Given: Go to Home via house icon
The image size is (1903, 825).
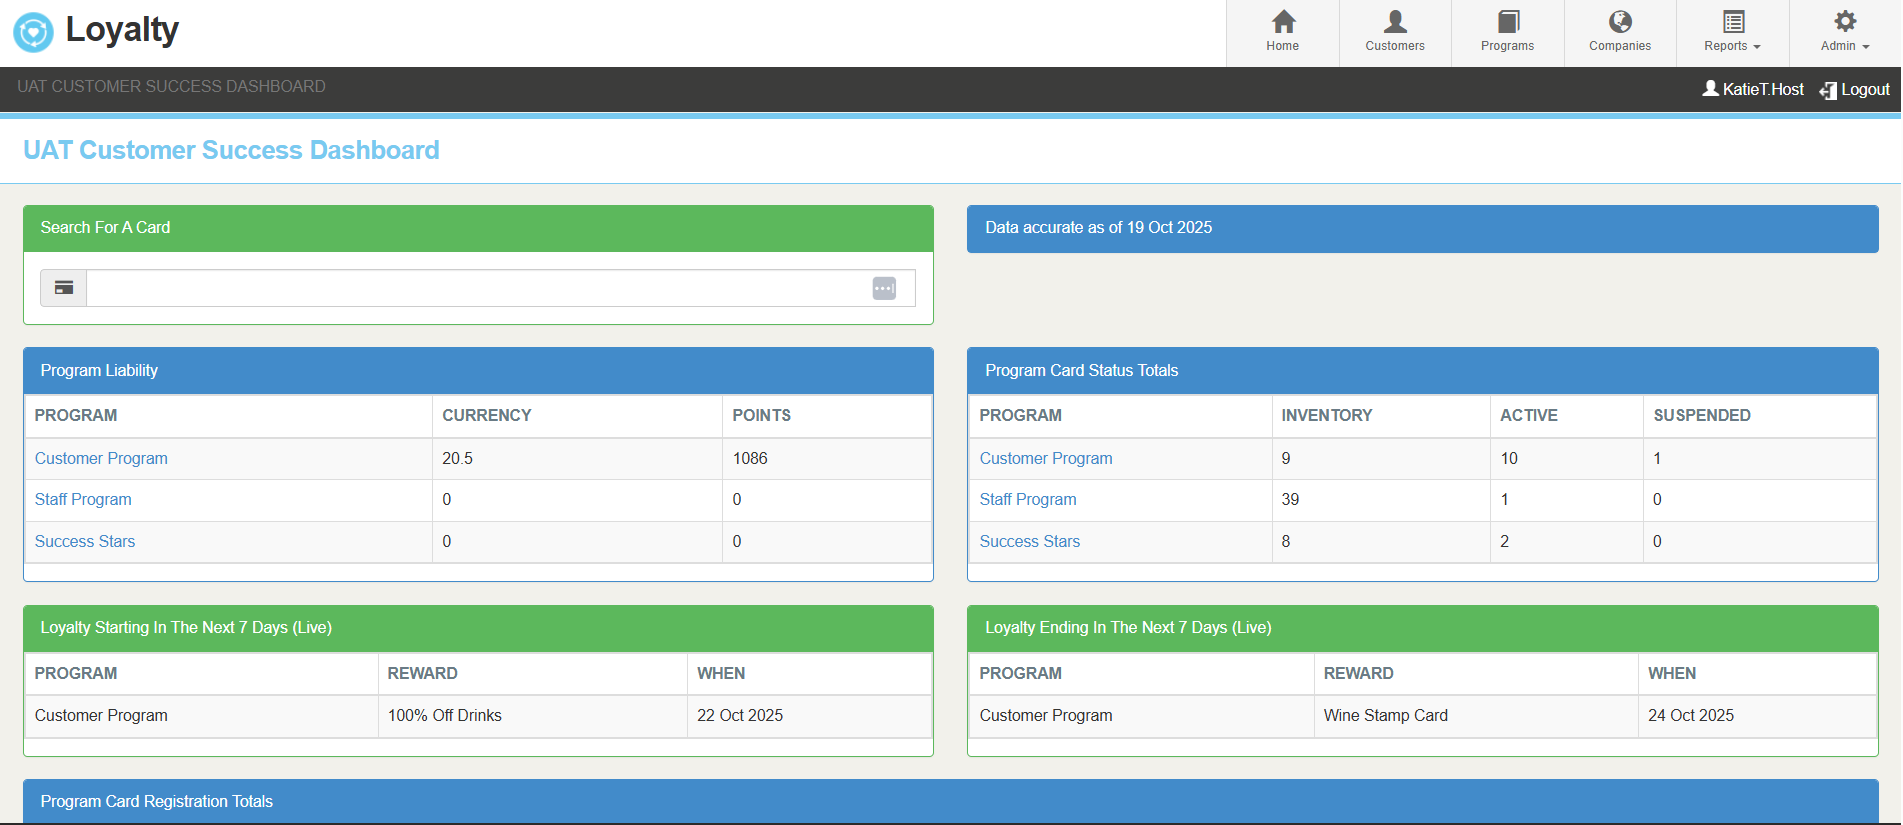Looking at the screenshot, I should 1283,22.
